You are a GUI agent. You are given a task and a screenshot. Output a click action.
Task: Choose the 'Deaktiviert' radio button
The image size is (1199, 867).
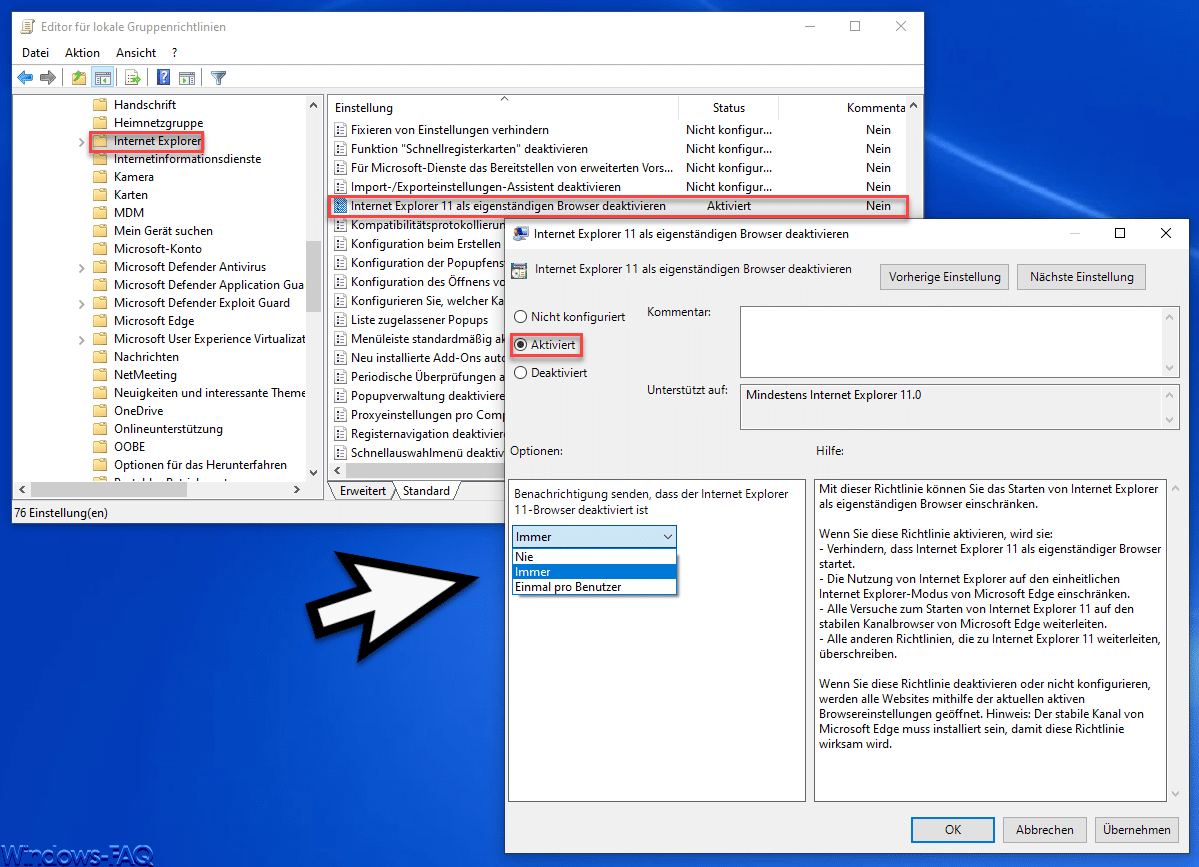coord(520,373)
